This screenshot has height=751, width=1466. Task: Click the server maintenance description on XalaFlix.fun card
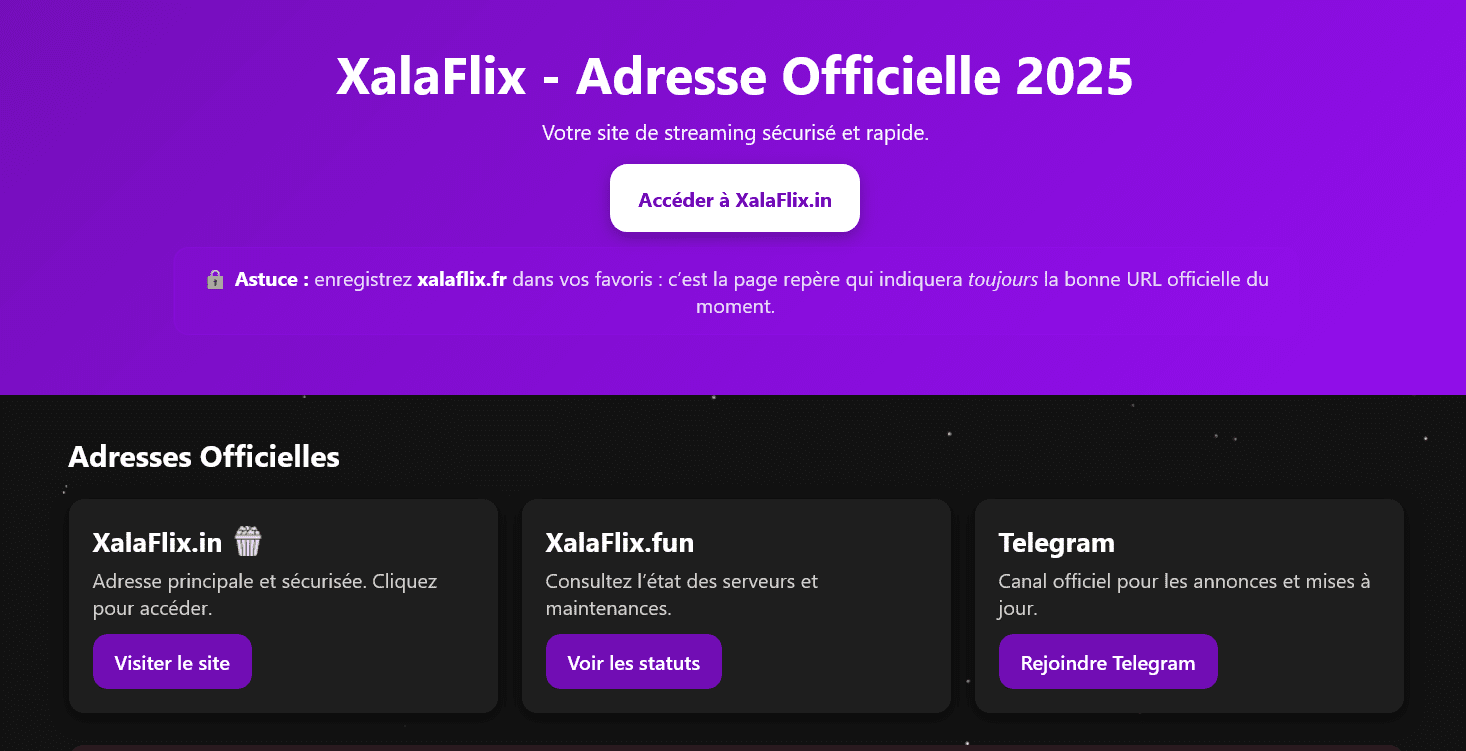[x=681, y=593]
